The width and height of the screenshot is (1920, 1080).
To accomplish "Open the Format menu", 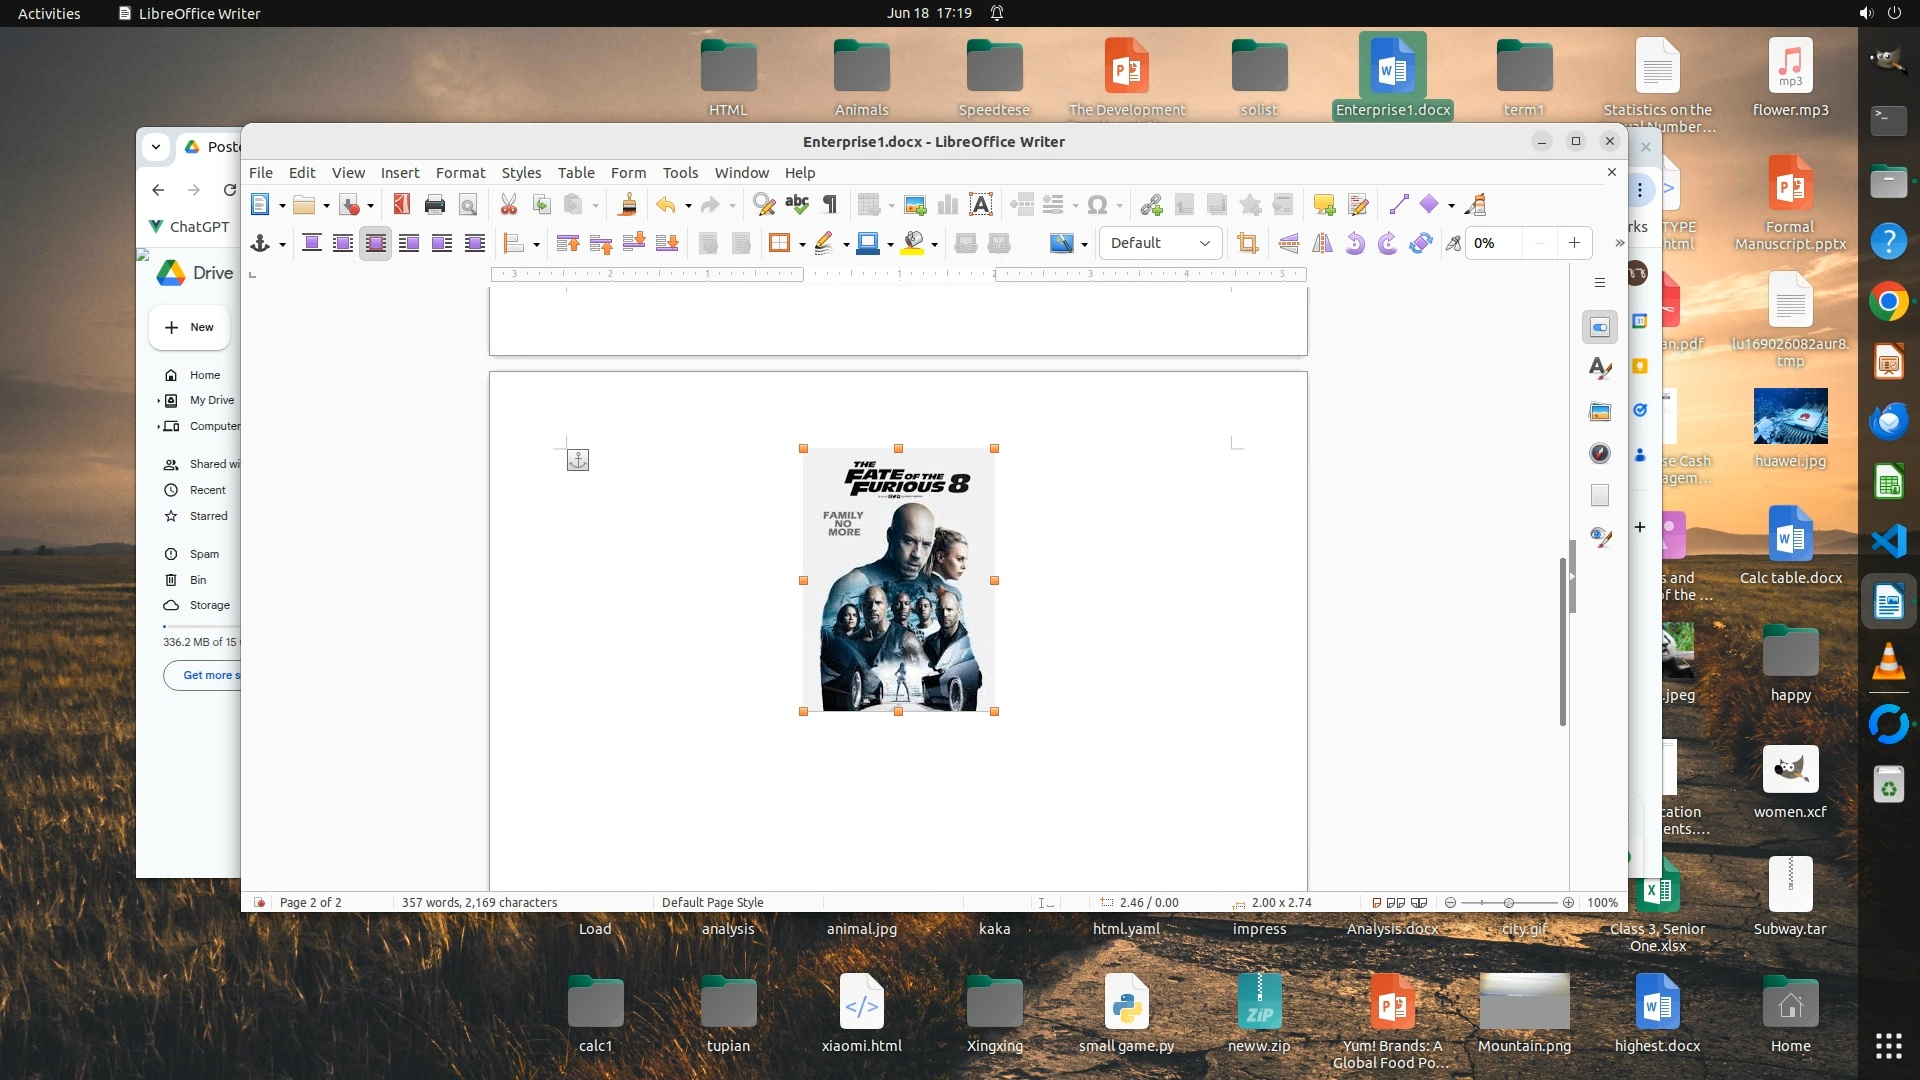I will [460, 172].
